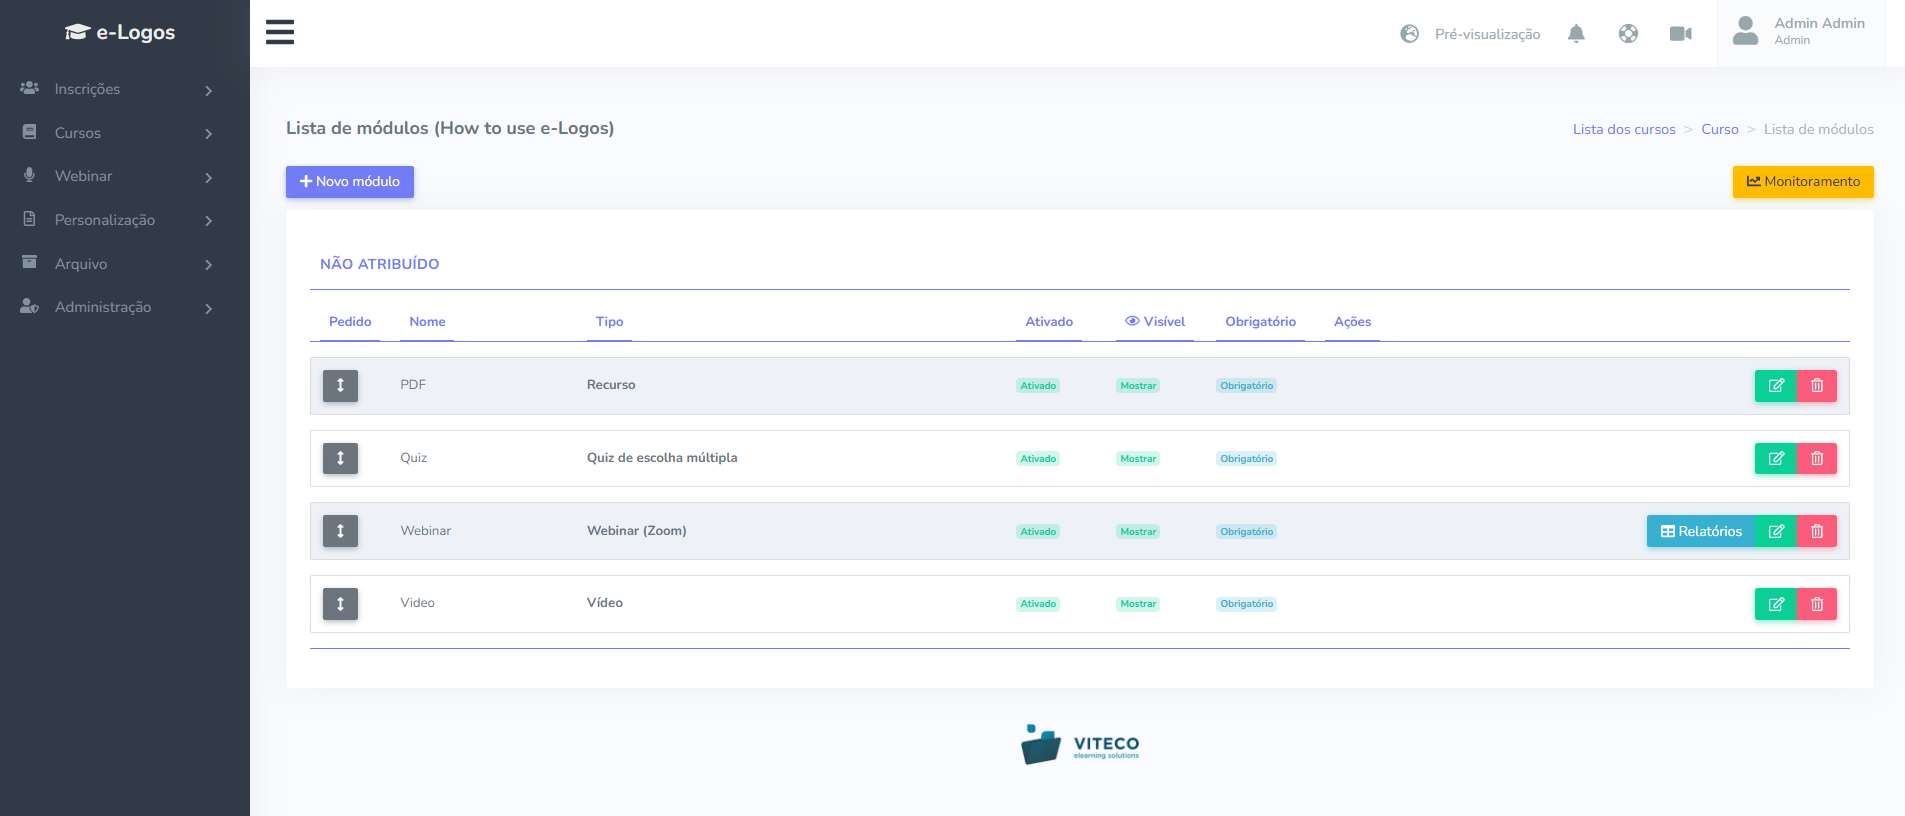Click the hamburger menu icon
Screen dimensions: 1905x816
(x=280, y=32)
